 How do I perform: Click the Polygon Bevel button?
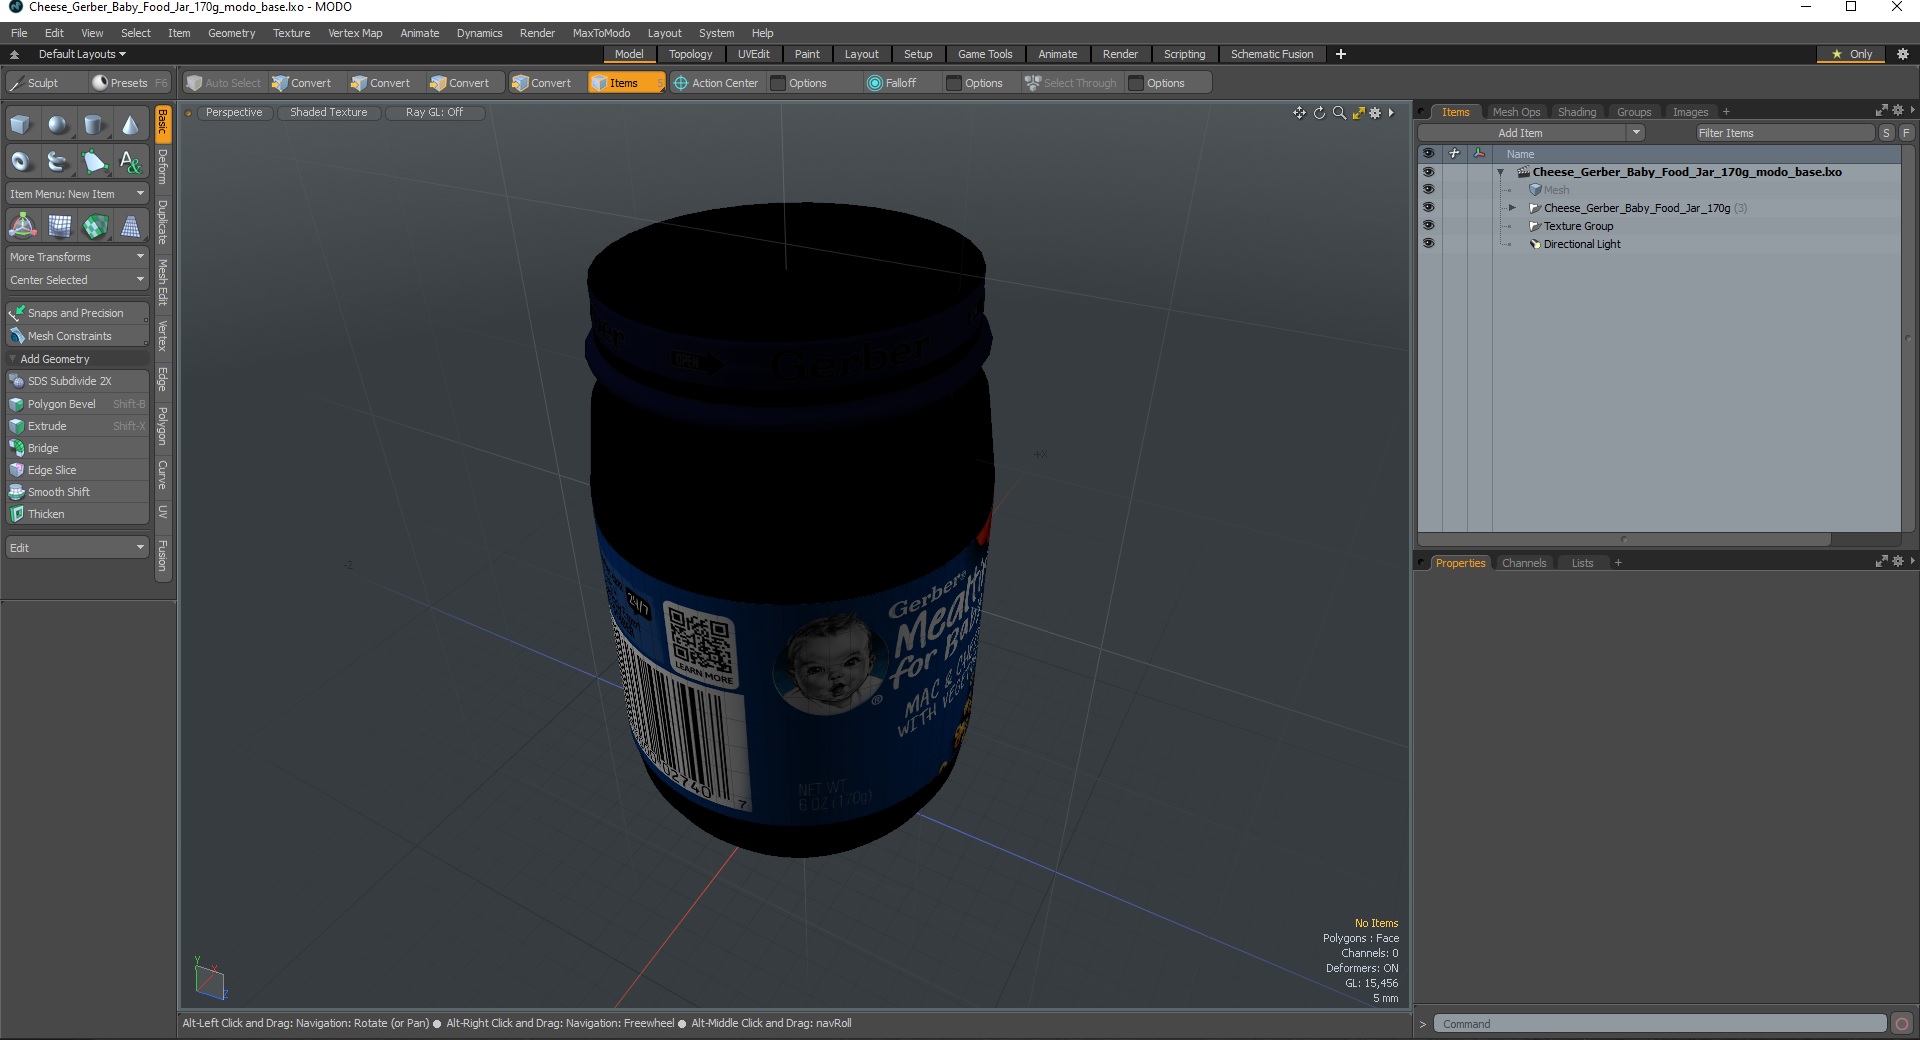(x=78, y=404)
